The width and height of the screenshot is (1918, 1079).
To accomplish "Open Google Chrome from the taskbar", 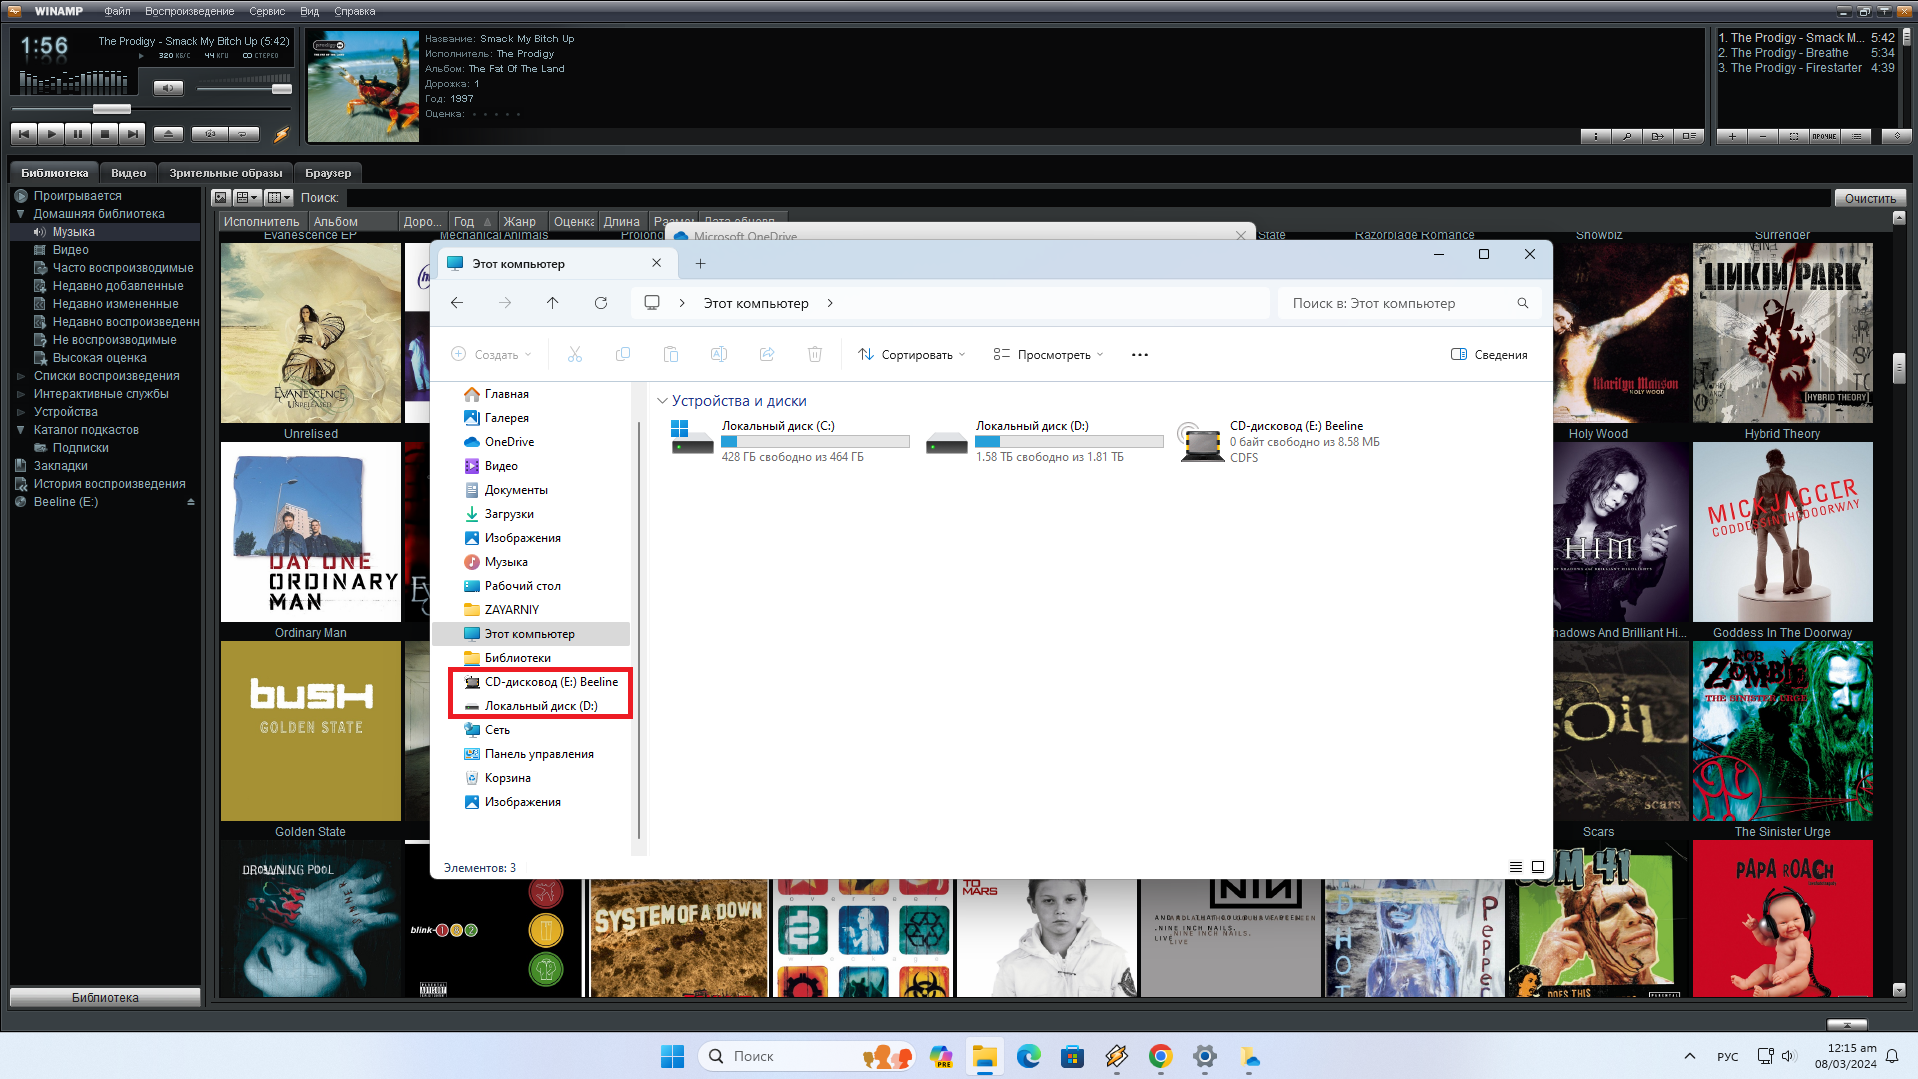I will [1160, 1056].
